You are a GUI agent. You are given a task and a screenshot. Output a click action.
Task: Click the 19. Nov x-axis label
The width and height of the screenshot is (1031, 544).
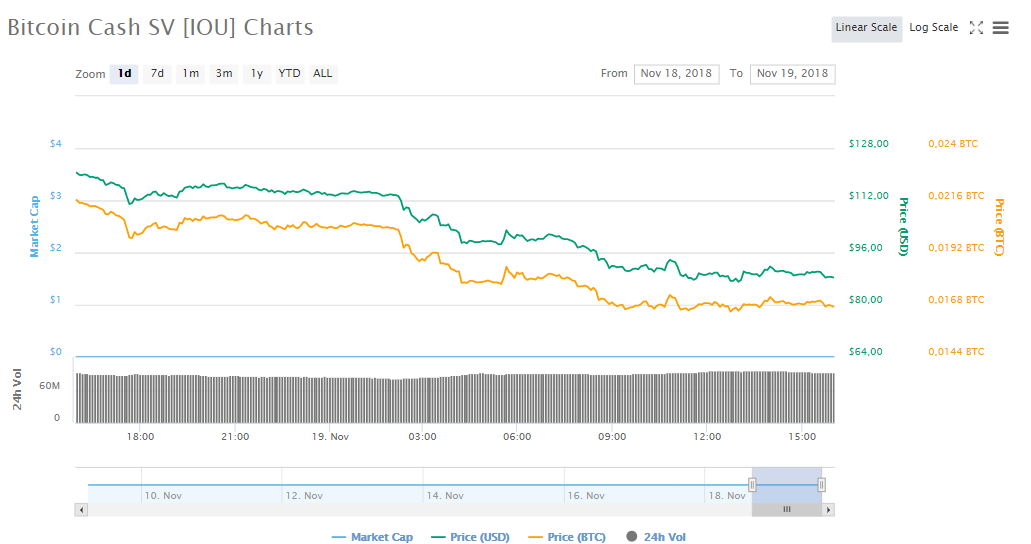click(x=330, y=437)
